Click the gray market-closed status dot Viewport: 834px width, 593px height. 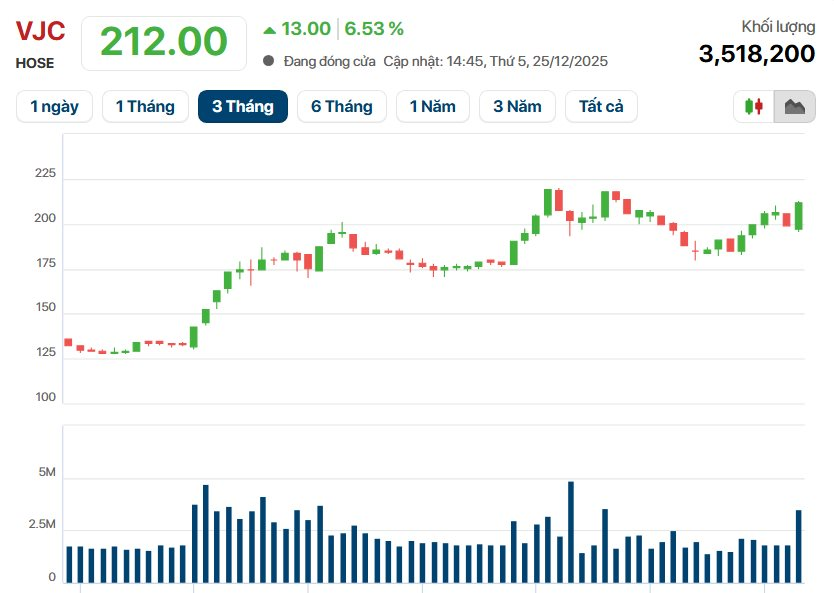click(x=269, y=61)
